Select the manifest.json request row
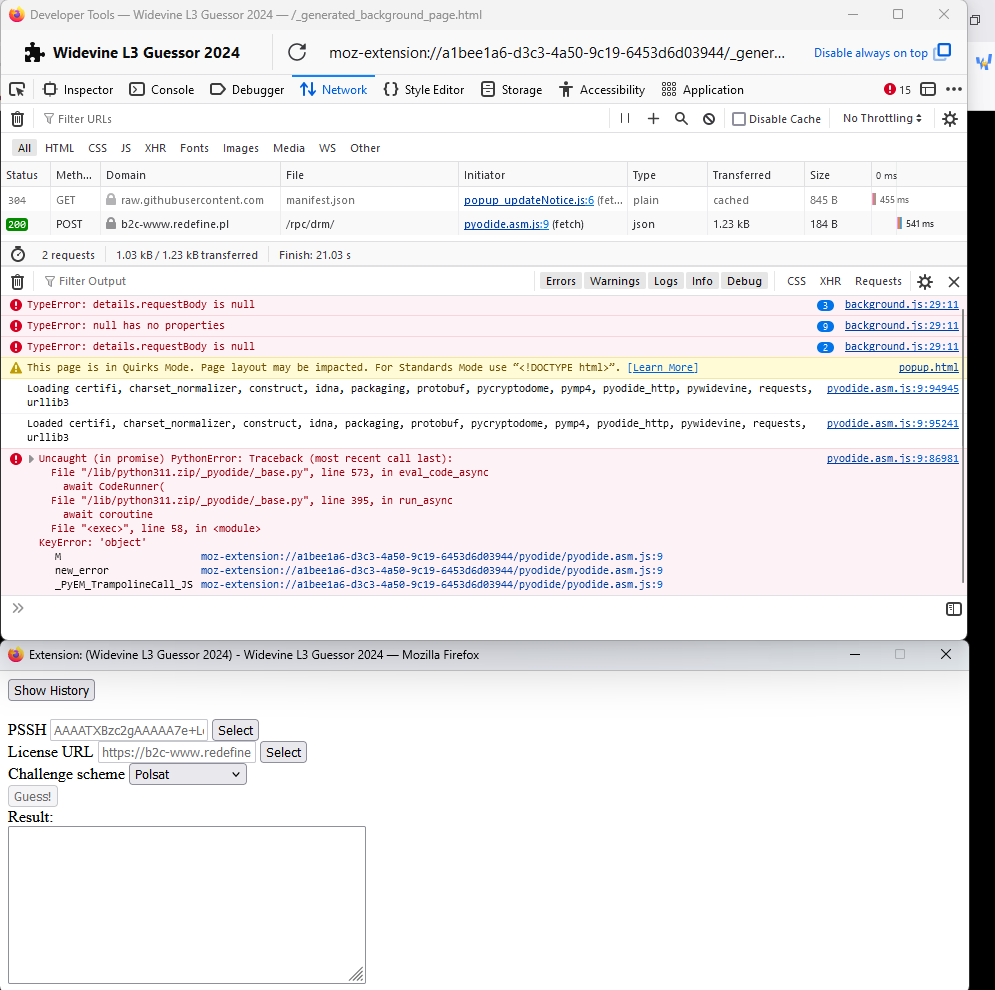The width and height of the screenshot is (995, 990). [484, 200]
